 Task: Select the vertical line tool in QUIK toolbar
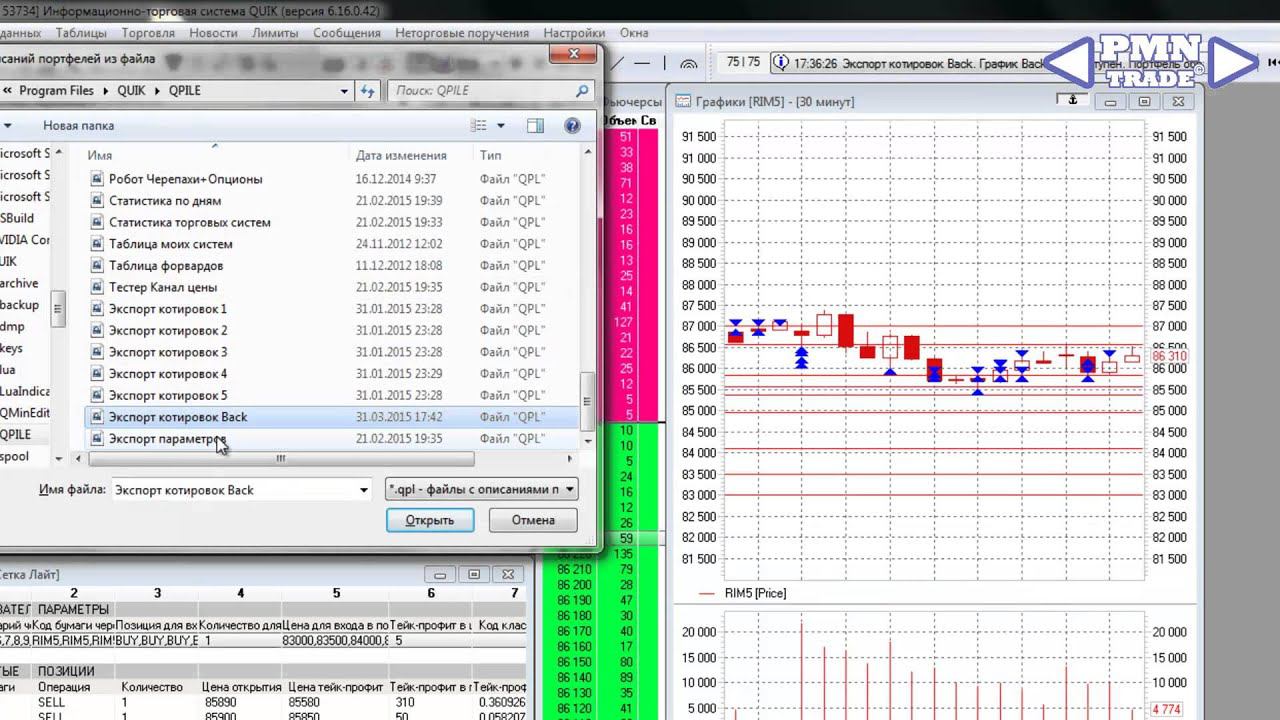coord(664,63)
